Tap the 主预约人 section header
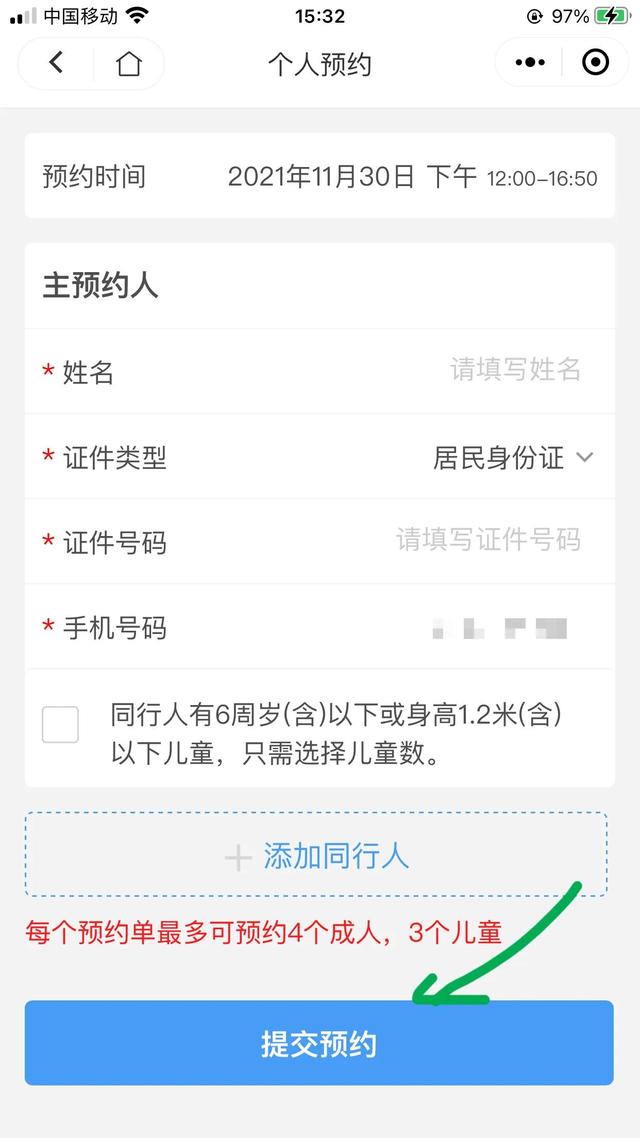 point(90,287)
